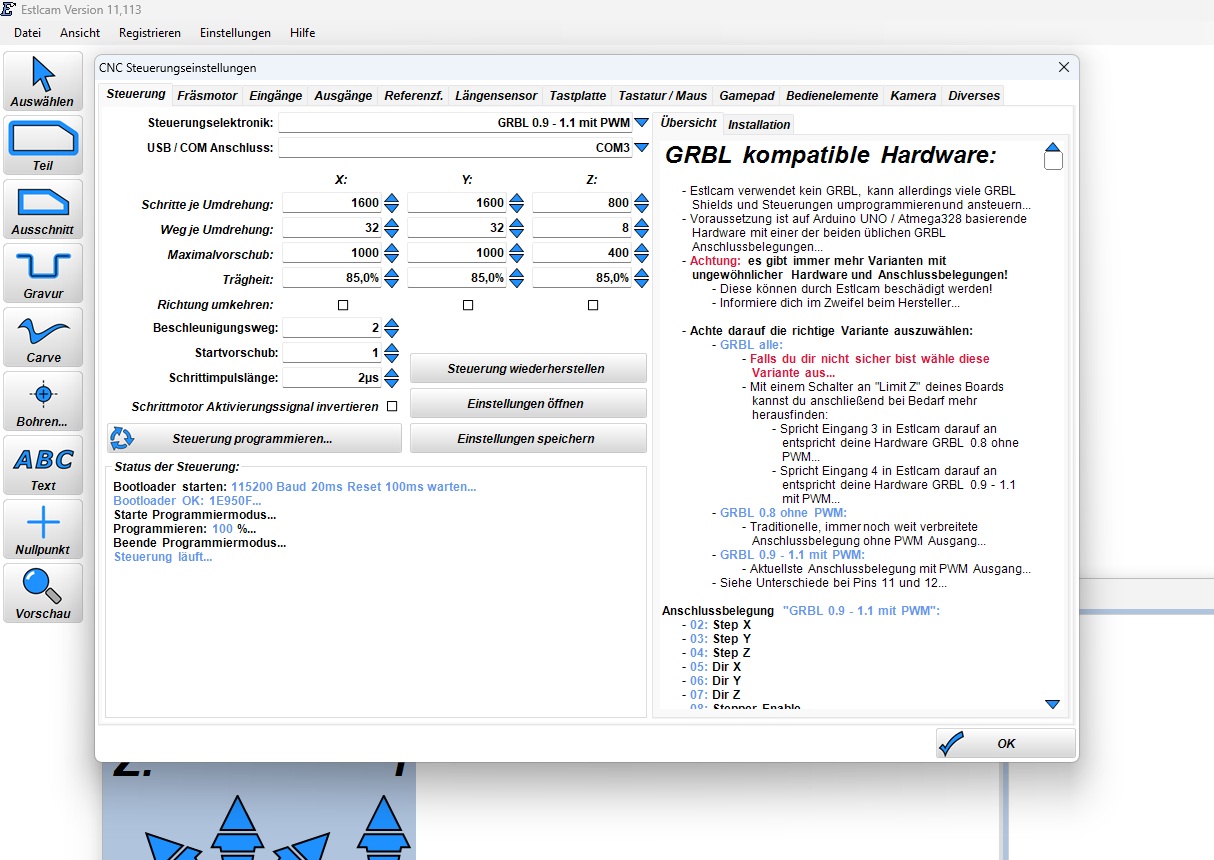Activate the ABC Text tool

click(x=43, y=465)
